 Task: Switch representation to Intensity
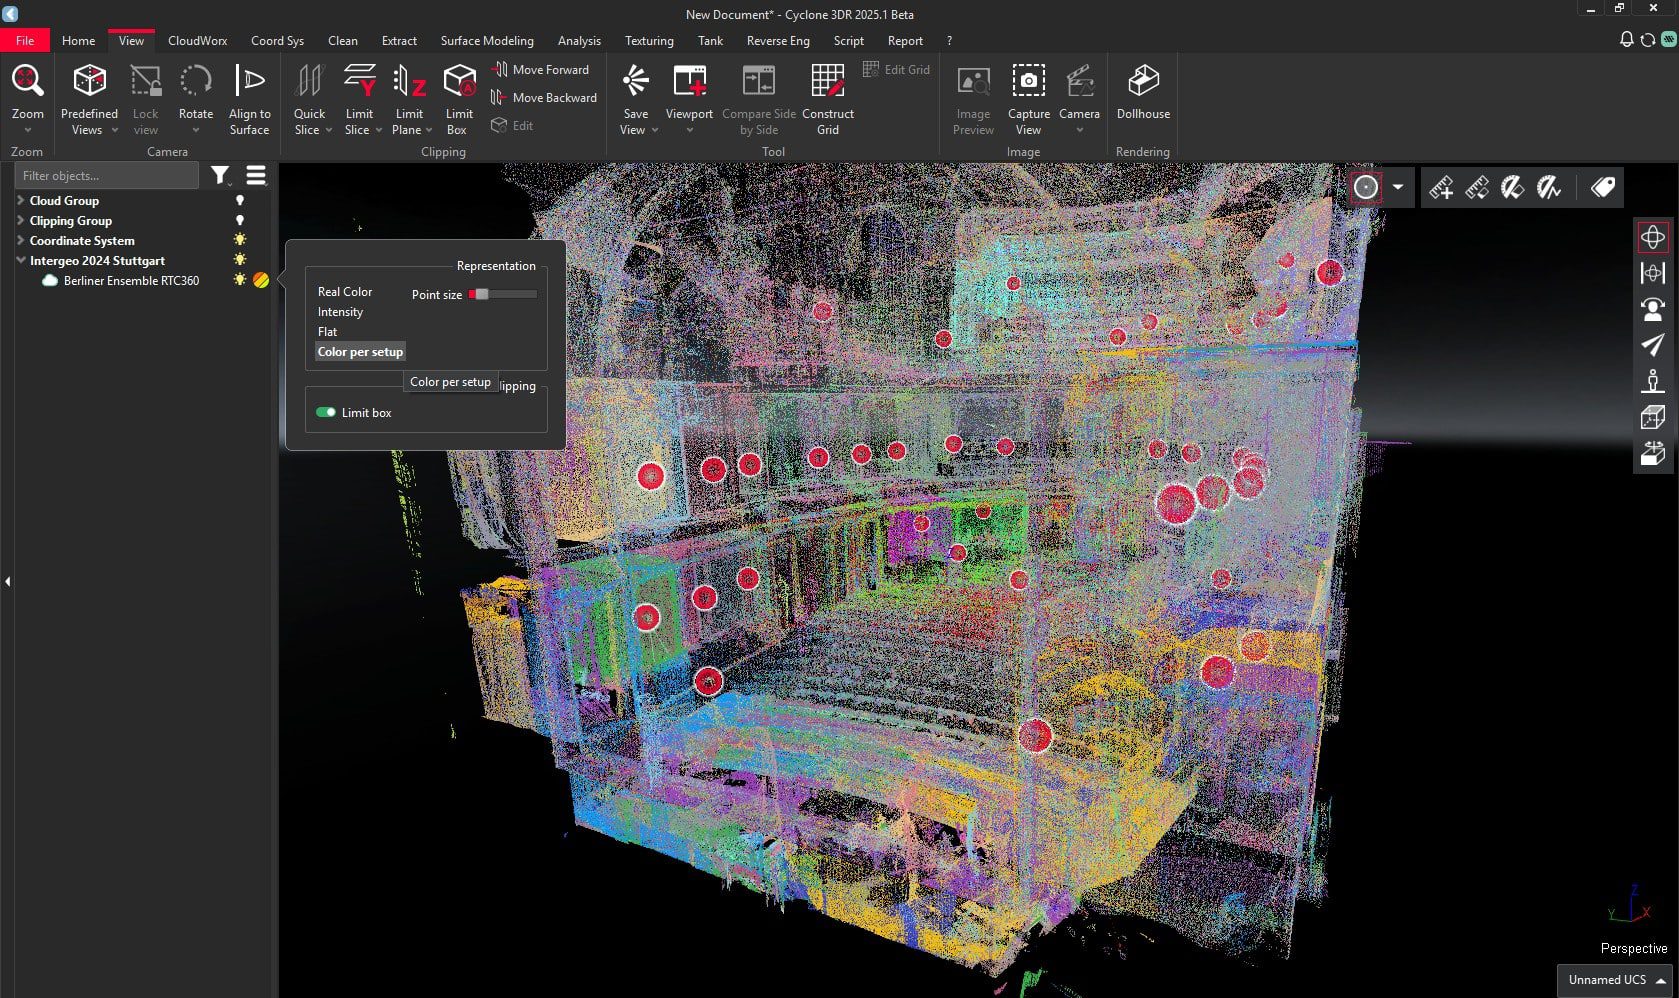340,311
